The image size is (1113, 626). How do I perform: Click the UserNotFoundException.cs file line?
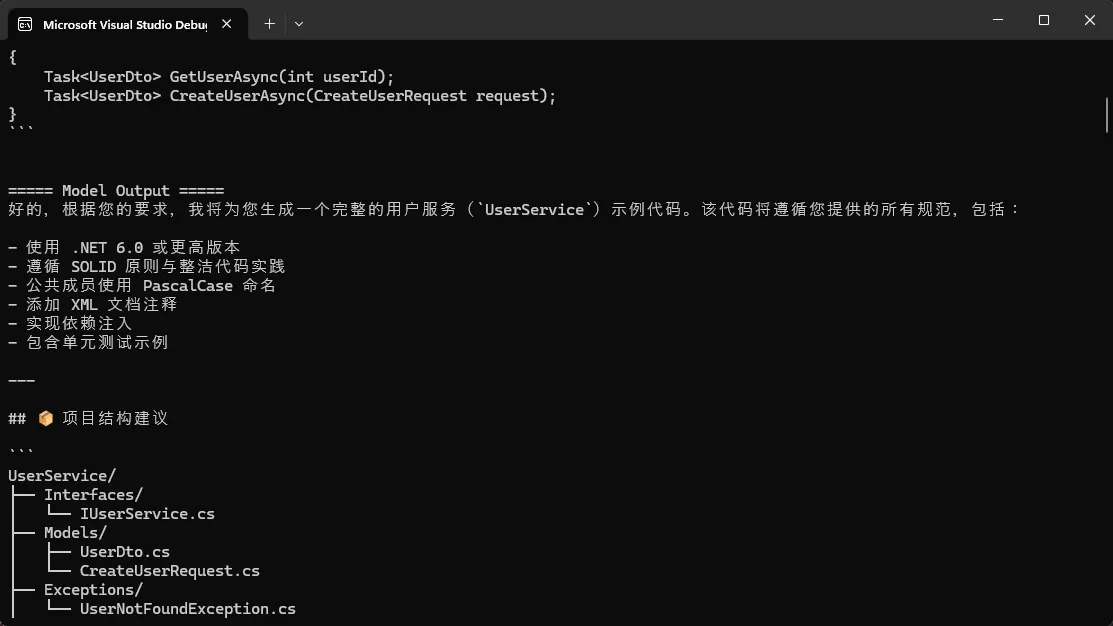tap(187, 609)
